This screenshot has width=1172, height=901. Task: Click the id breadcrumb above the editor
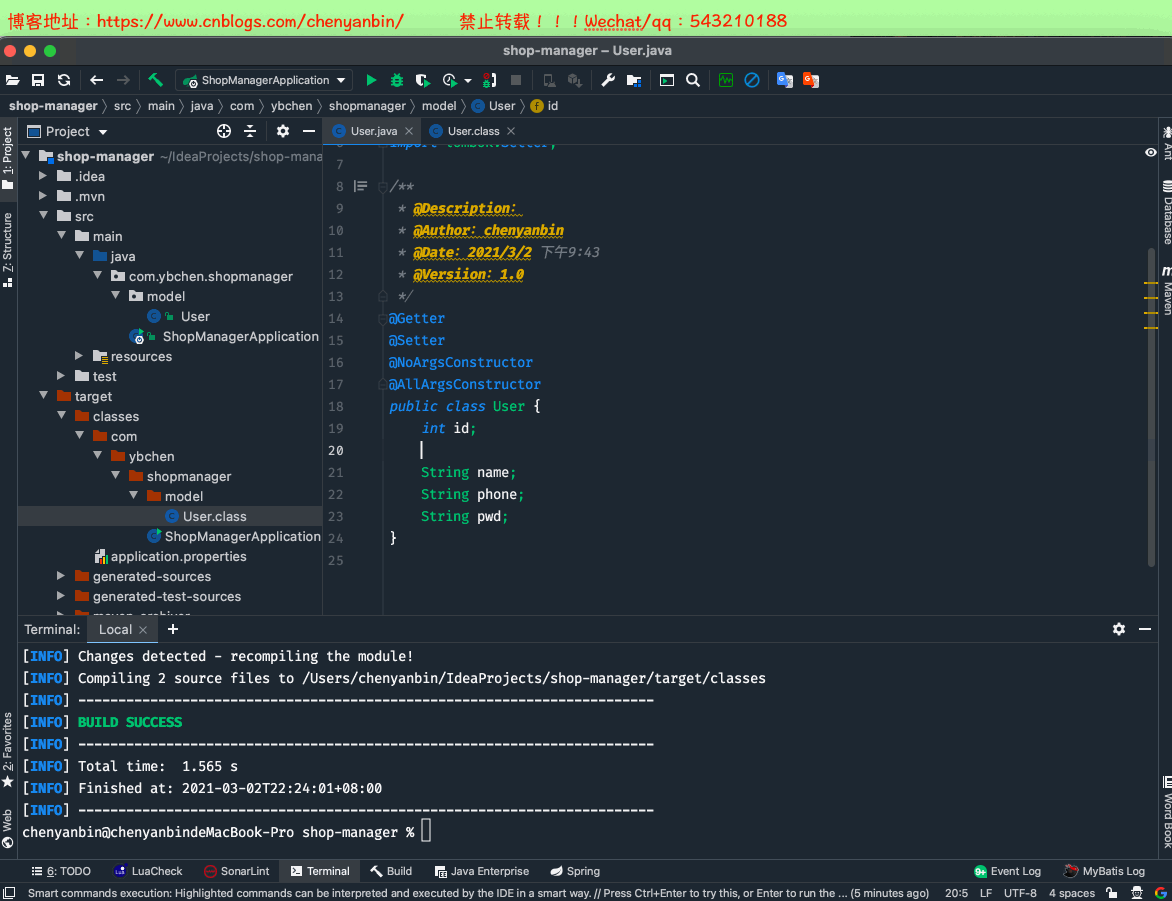(x=547, y=105)
